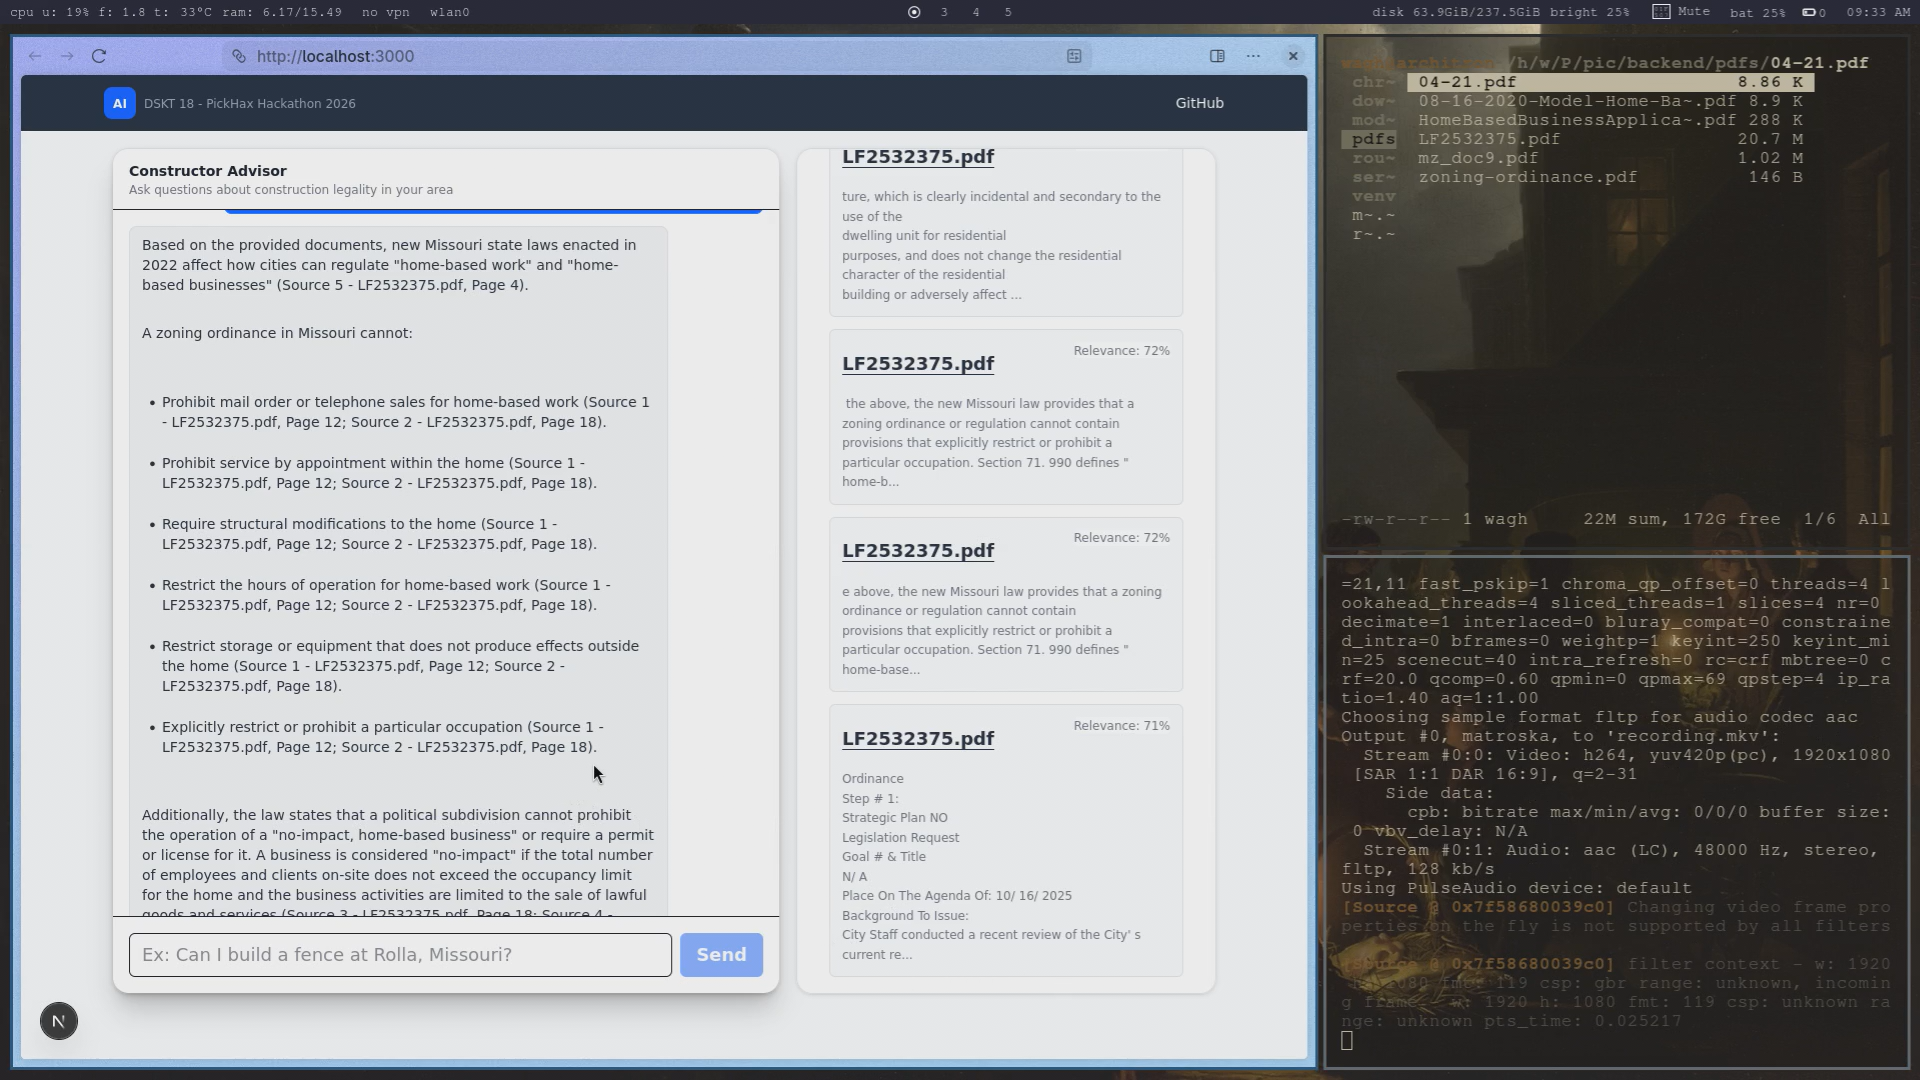
Task: Click the reader mode icon in address bar
Action: coord(1074,56)
